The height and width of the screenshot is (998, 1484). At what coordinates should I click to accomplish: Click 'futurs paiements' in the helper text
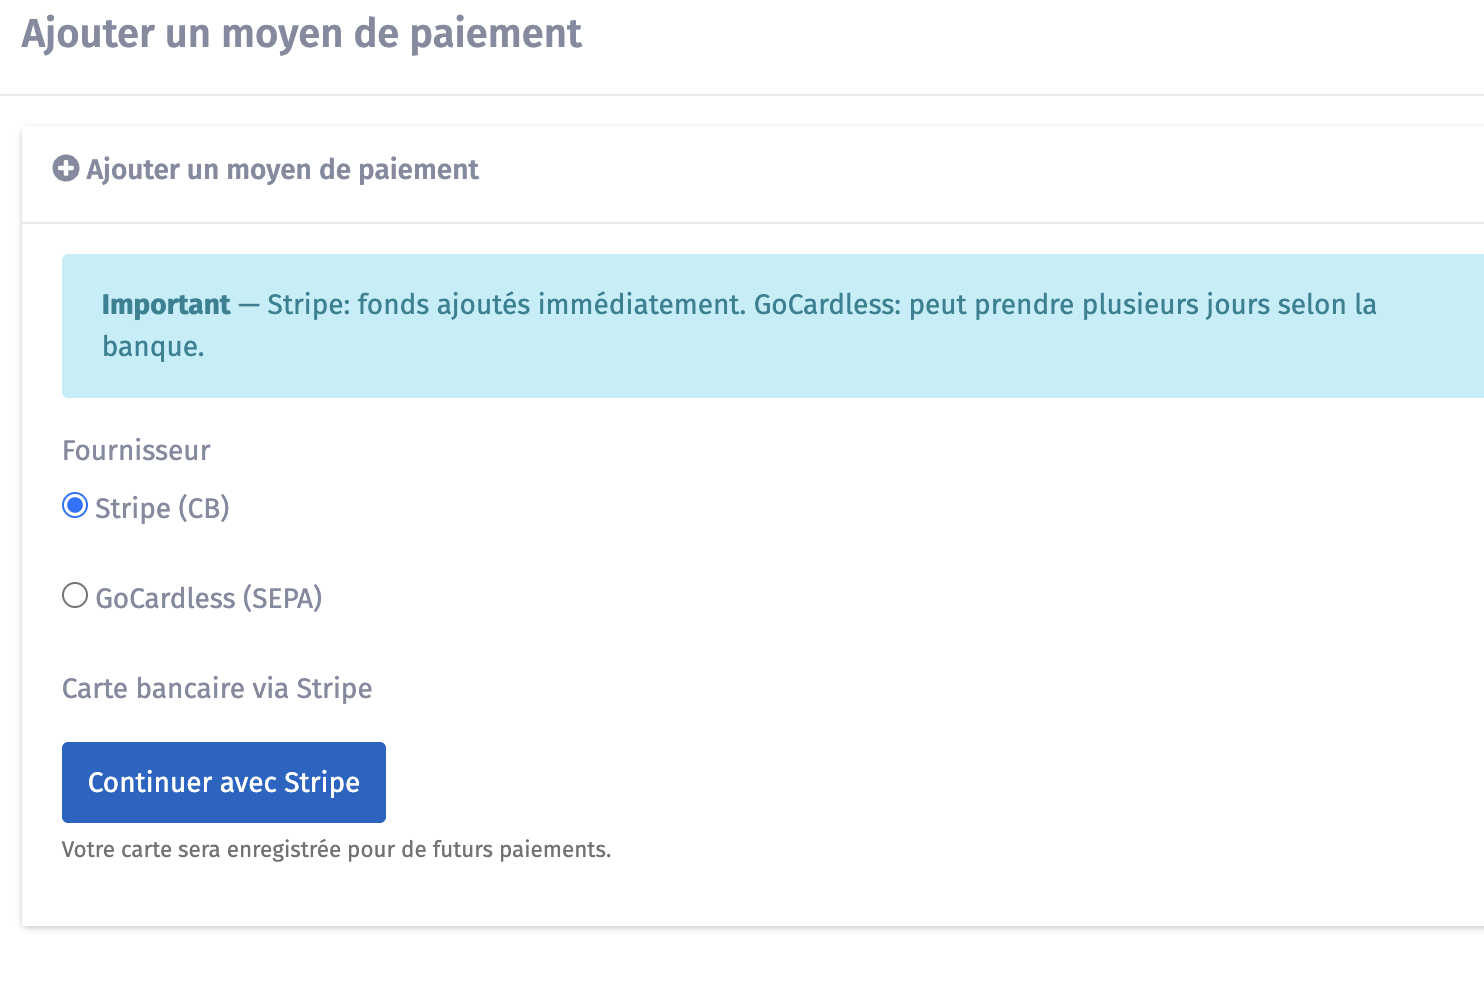(x=520, y=850)
